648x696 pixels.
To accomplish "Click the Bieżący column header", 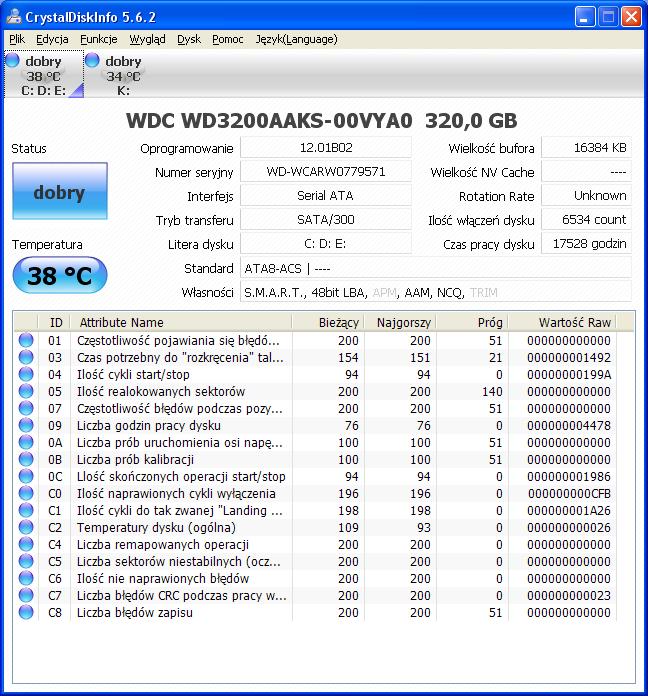I will [328, 322].
